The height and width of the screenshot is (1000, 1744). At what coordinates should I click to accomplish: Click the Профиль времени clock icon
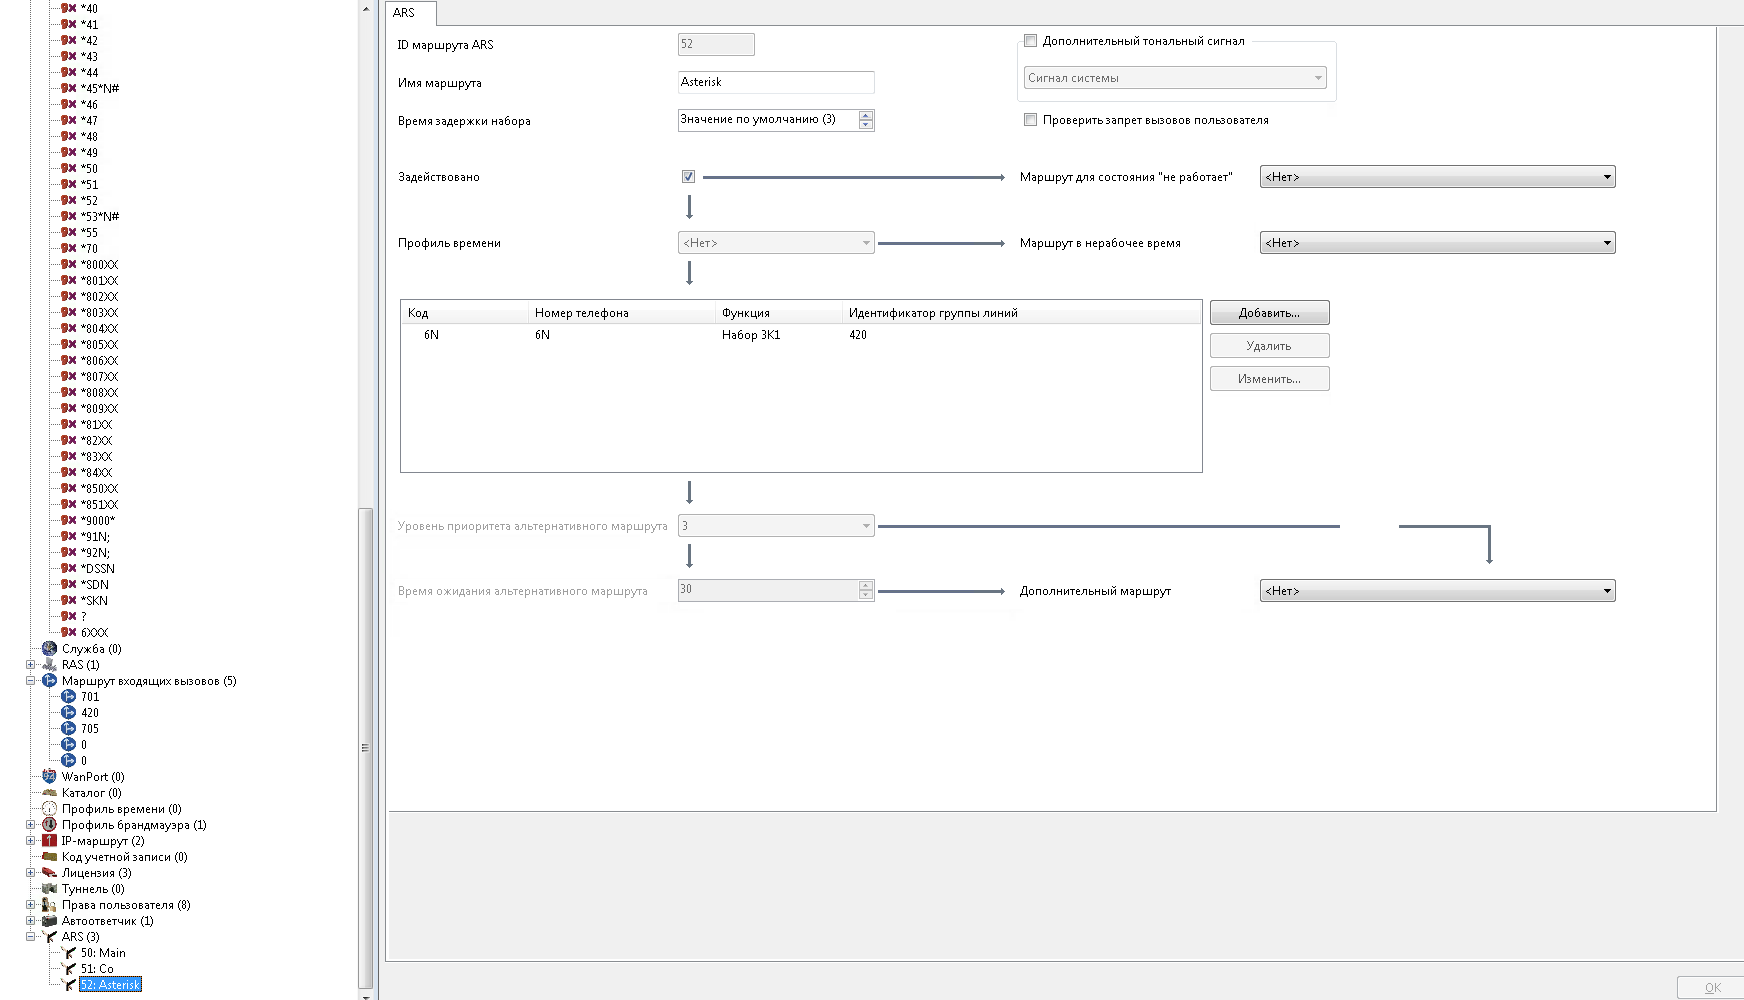[49, 808]
